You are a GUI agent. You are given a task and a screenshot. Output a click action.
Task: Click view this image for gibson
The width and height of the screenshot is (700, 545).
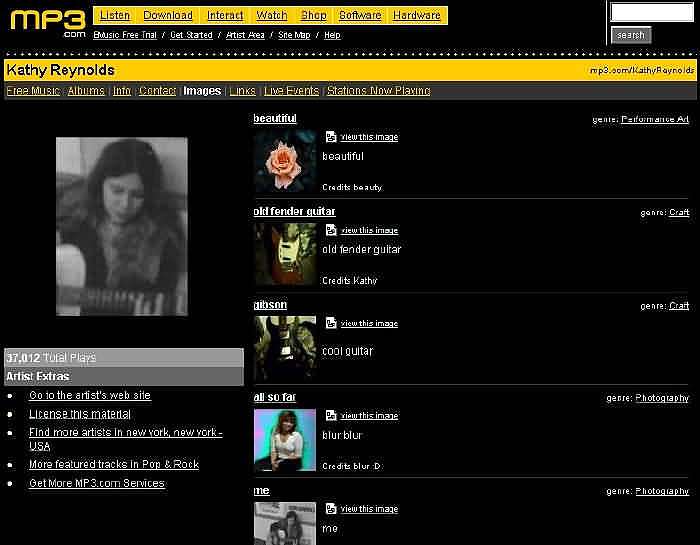pyautogui.click(x=369, y=323)
